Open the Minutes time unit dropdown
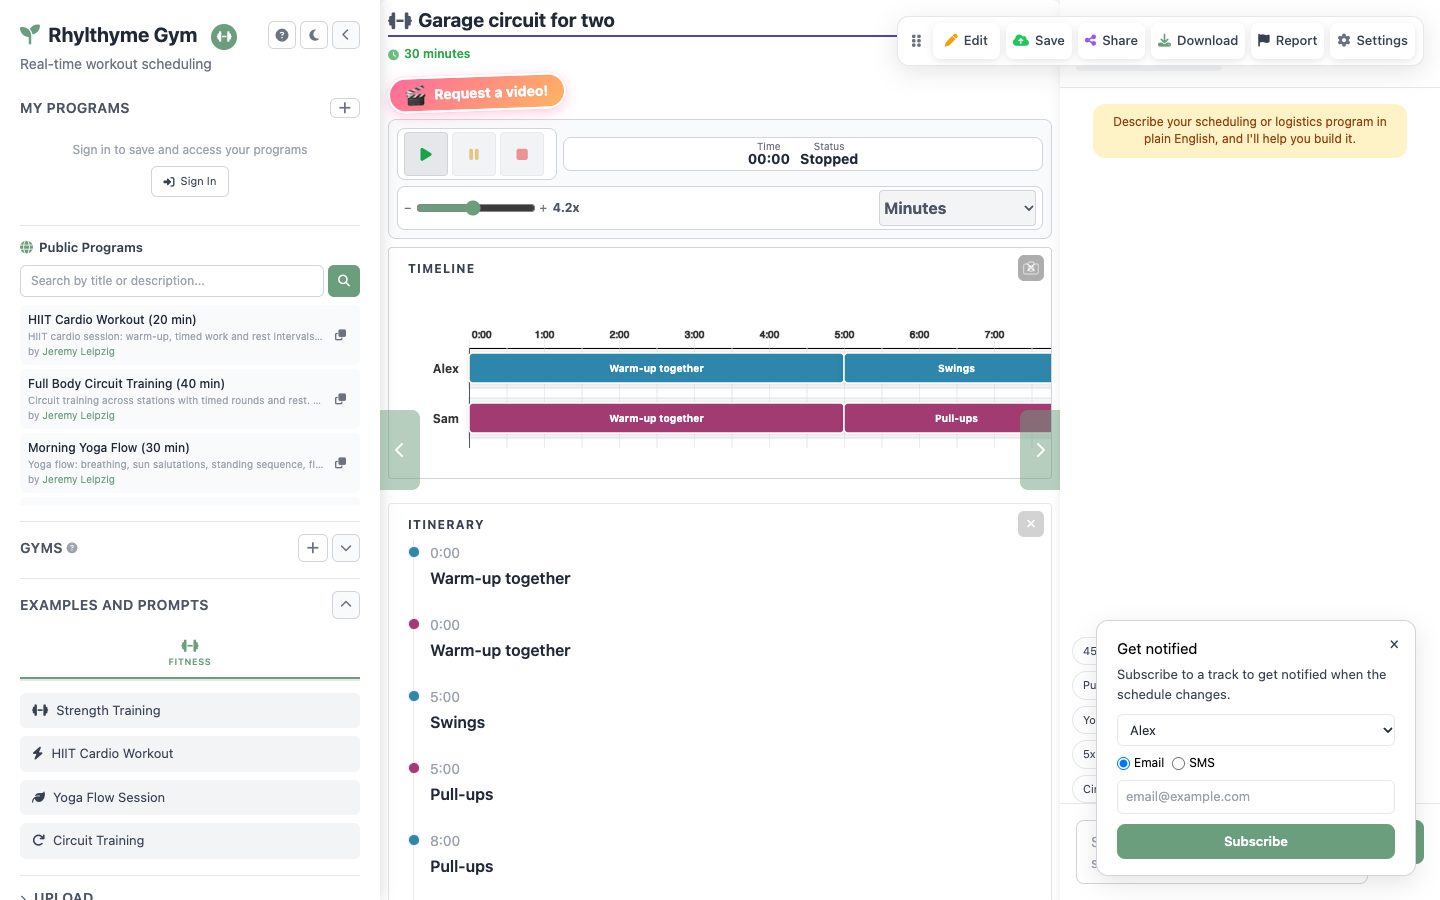 959,208
